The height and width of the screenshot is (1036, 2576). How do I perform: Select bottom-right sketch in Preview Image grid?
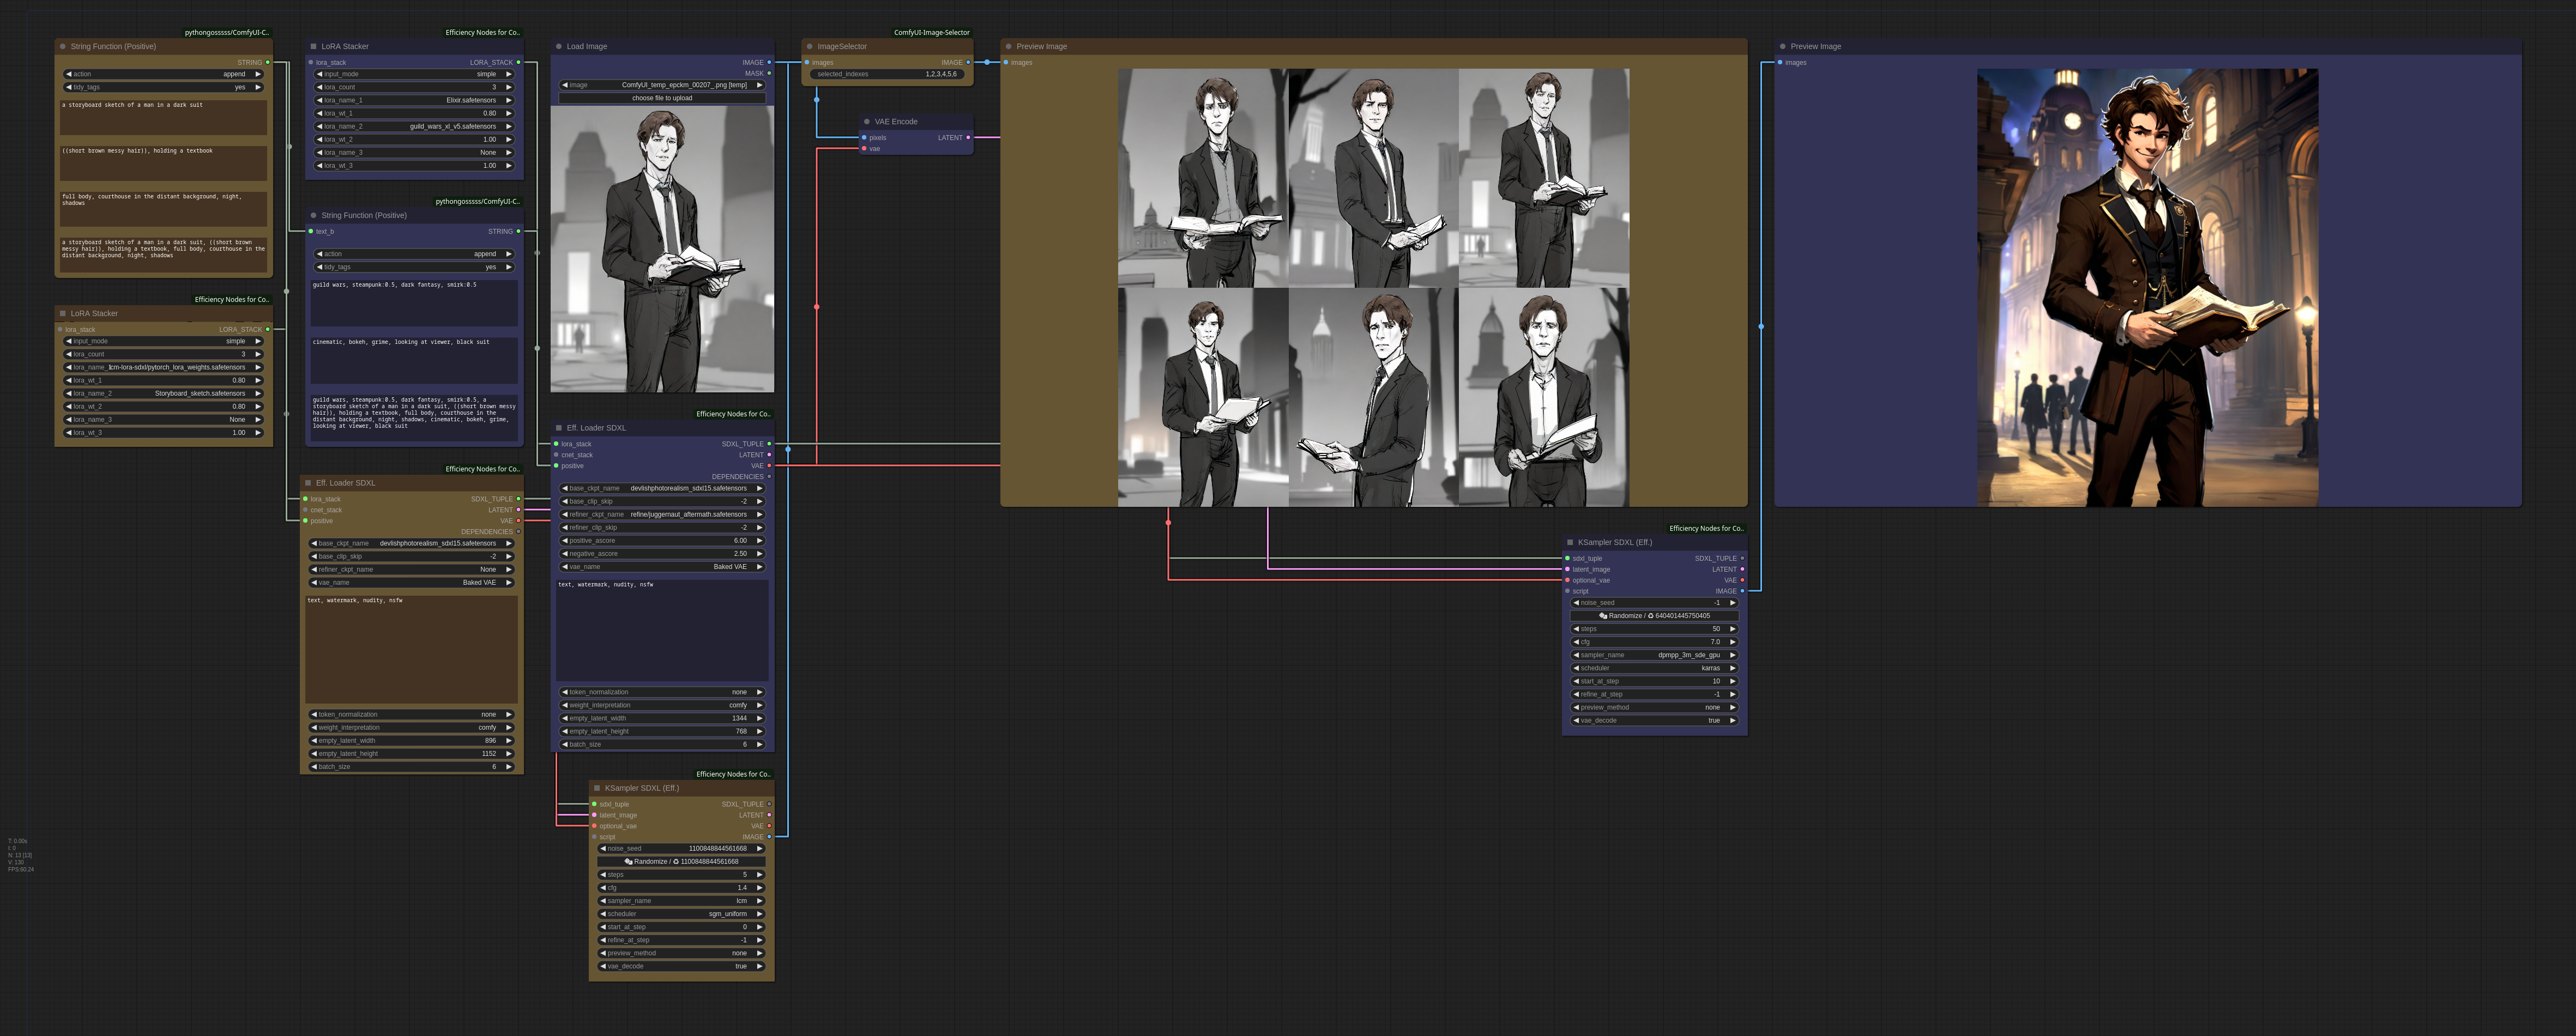pyautogui.click(x=1544, y=397)
